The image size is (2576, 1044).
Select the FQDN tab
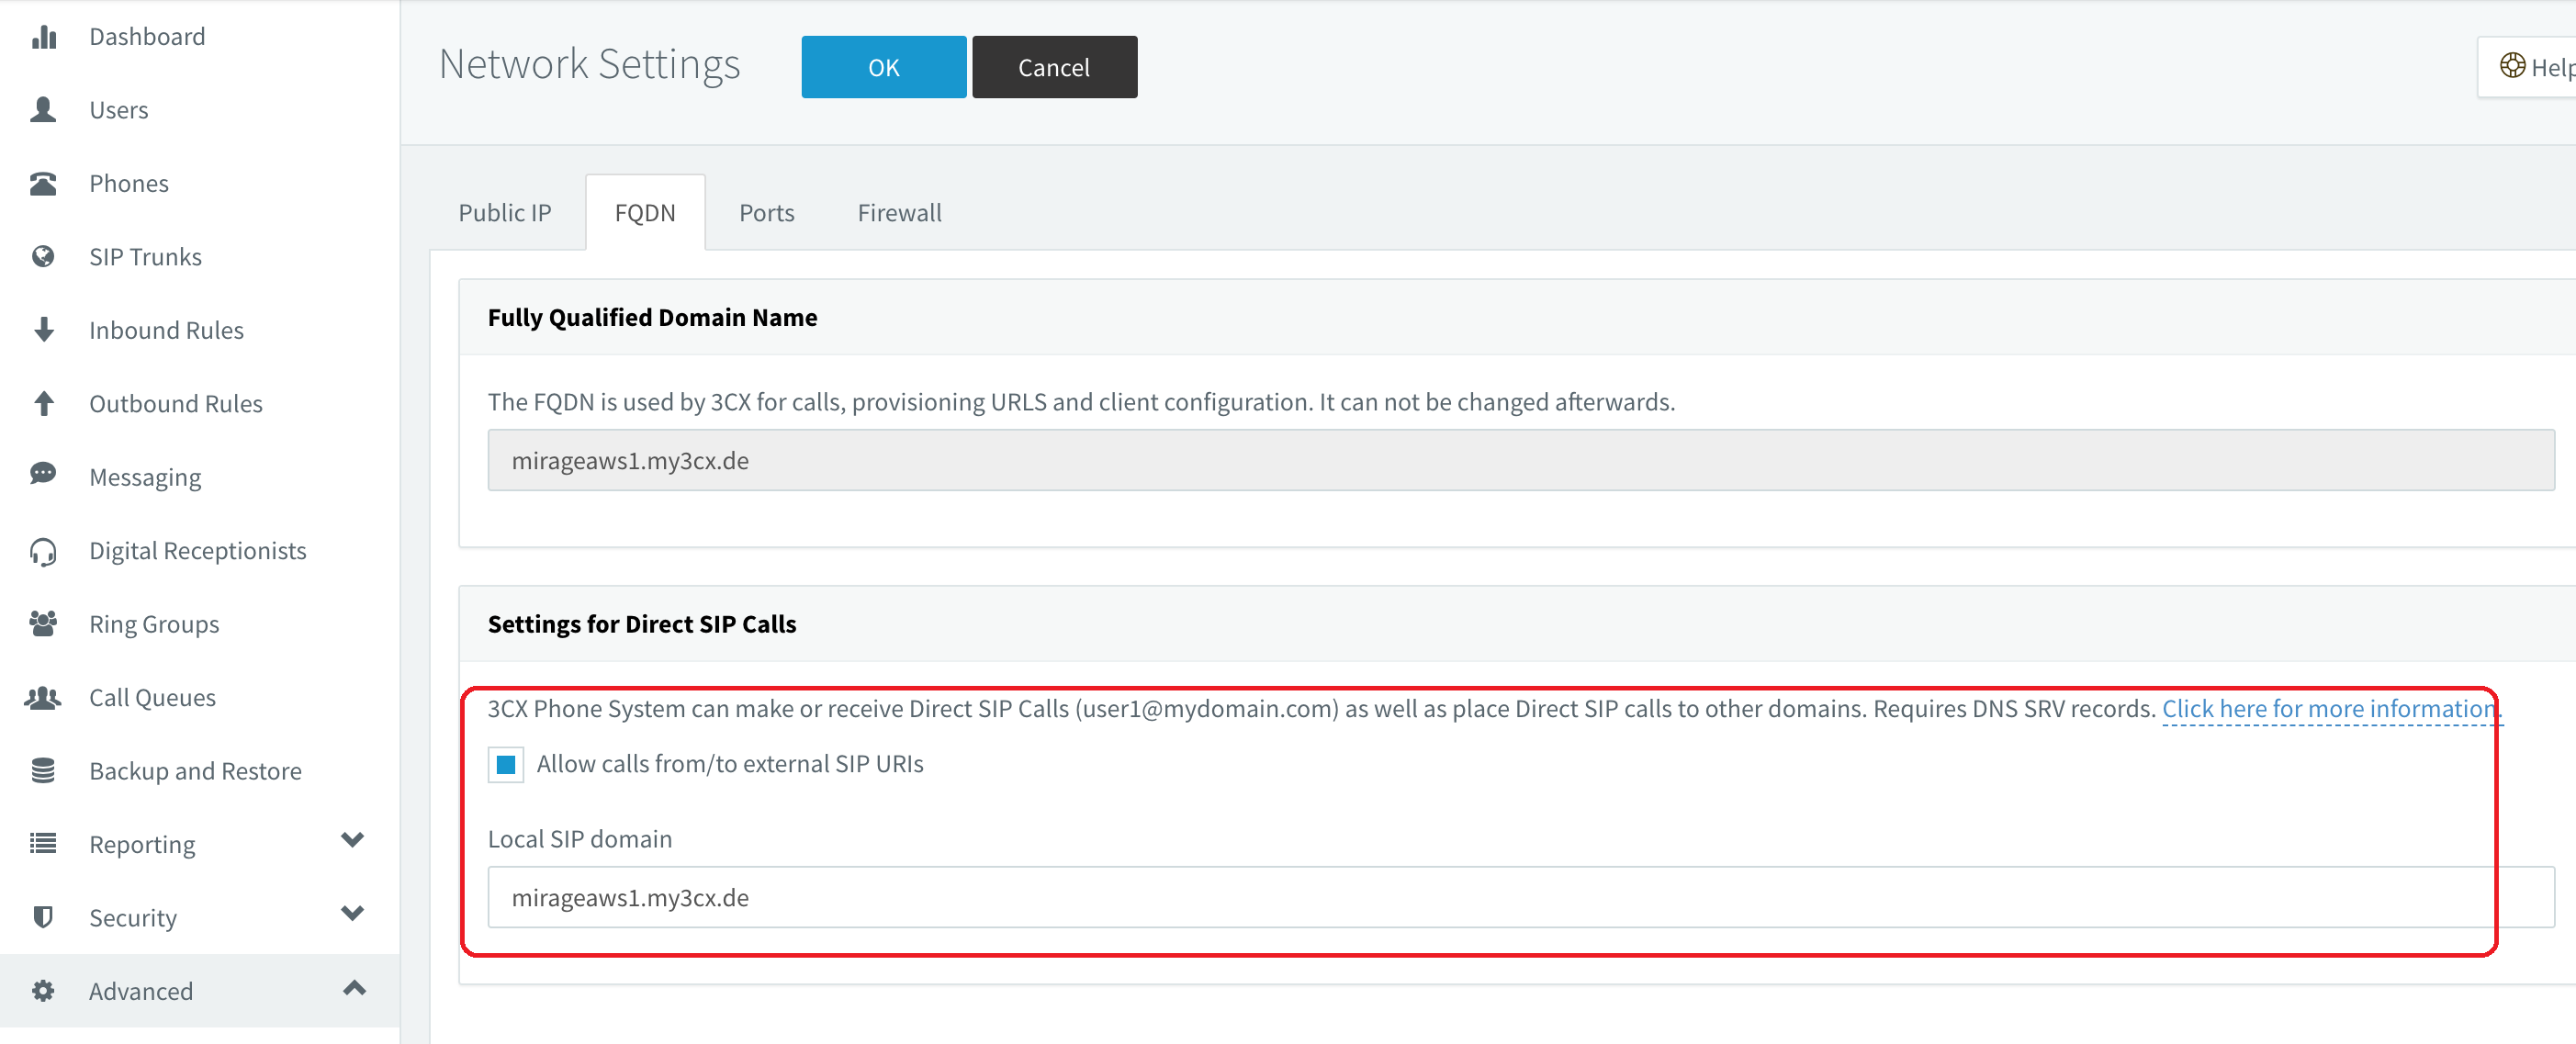pos(645,213)
